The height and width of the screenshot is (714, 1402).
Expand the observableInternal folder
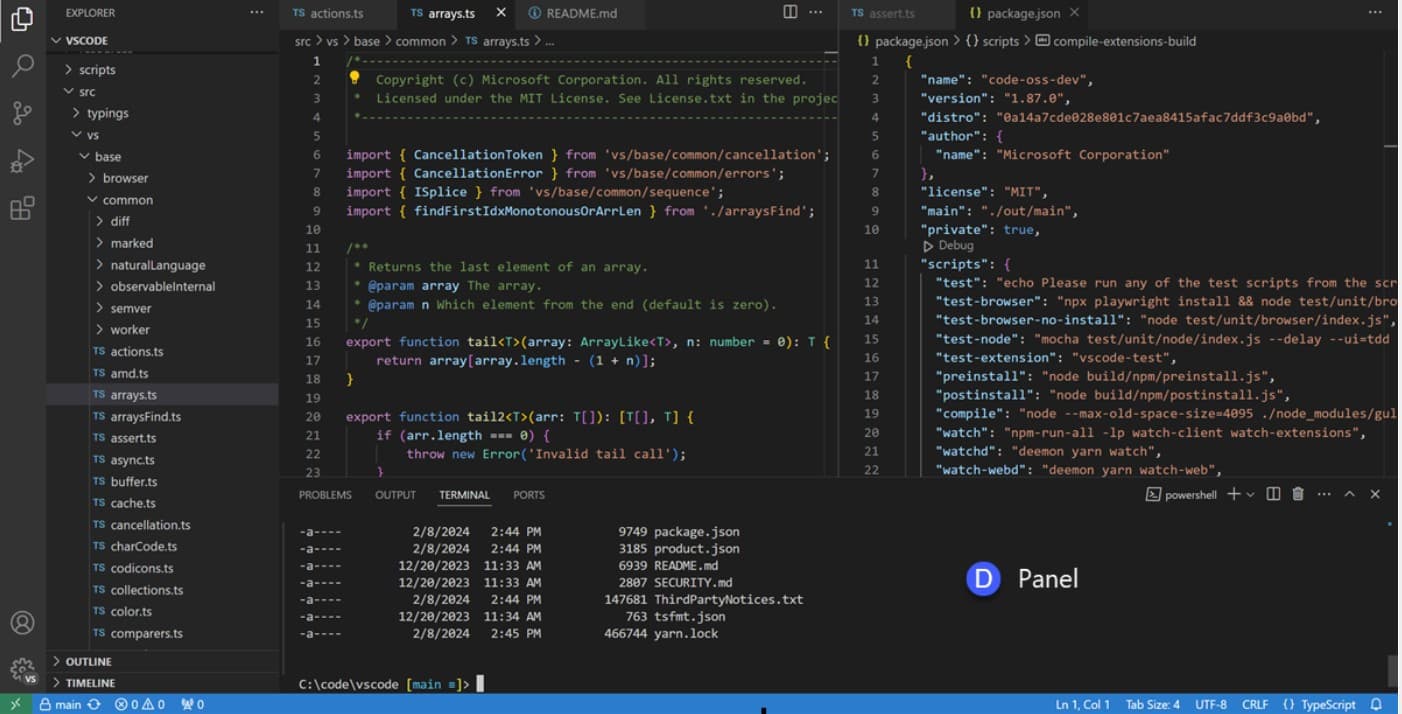tap(162, 286)
